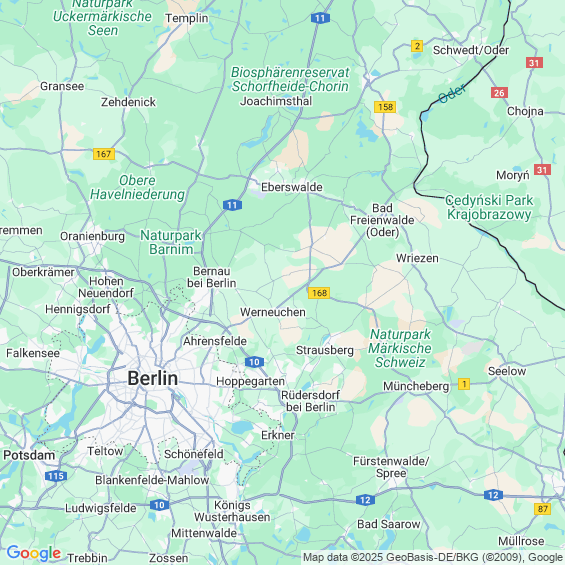Click the yellow 167 road shield
This screenshot has height=565, width=565.
104,154
